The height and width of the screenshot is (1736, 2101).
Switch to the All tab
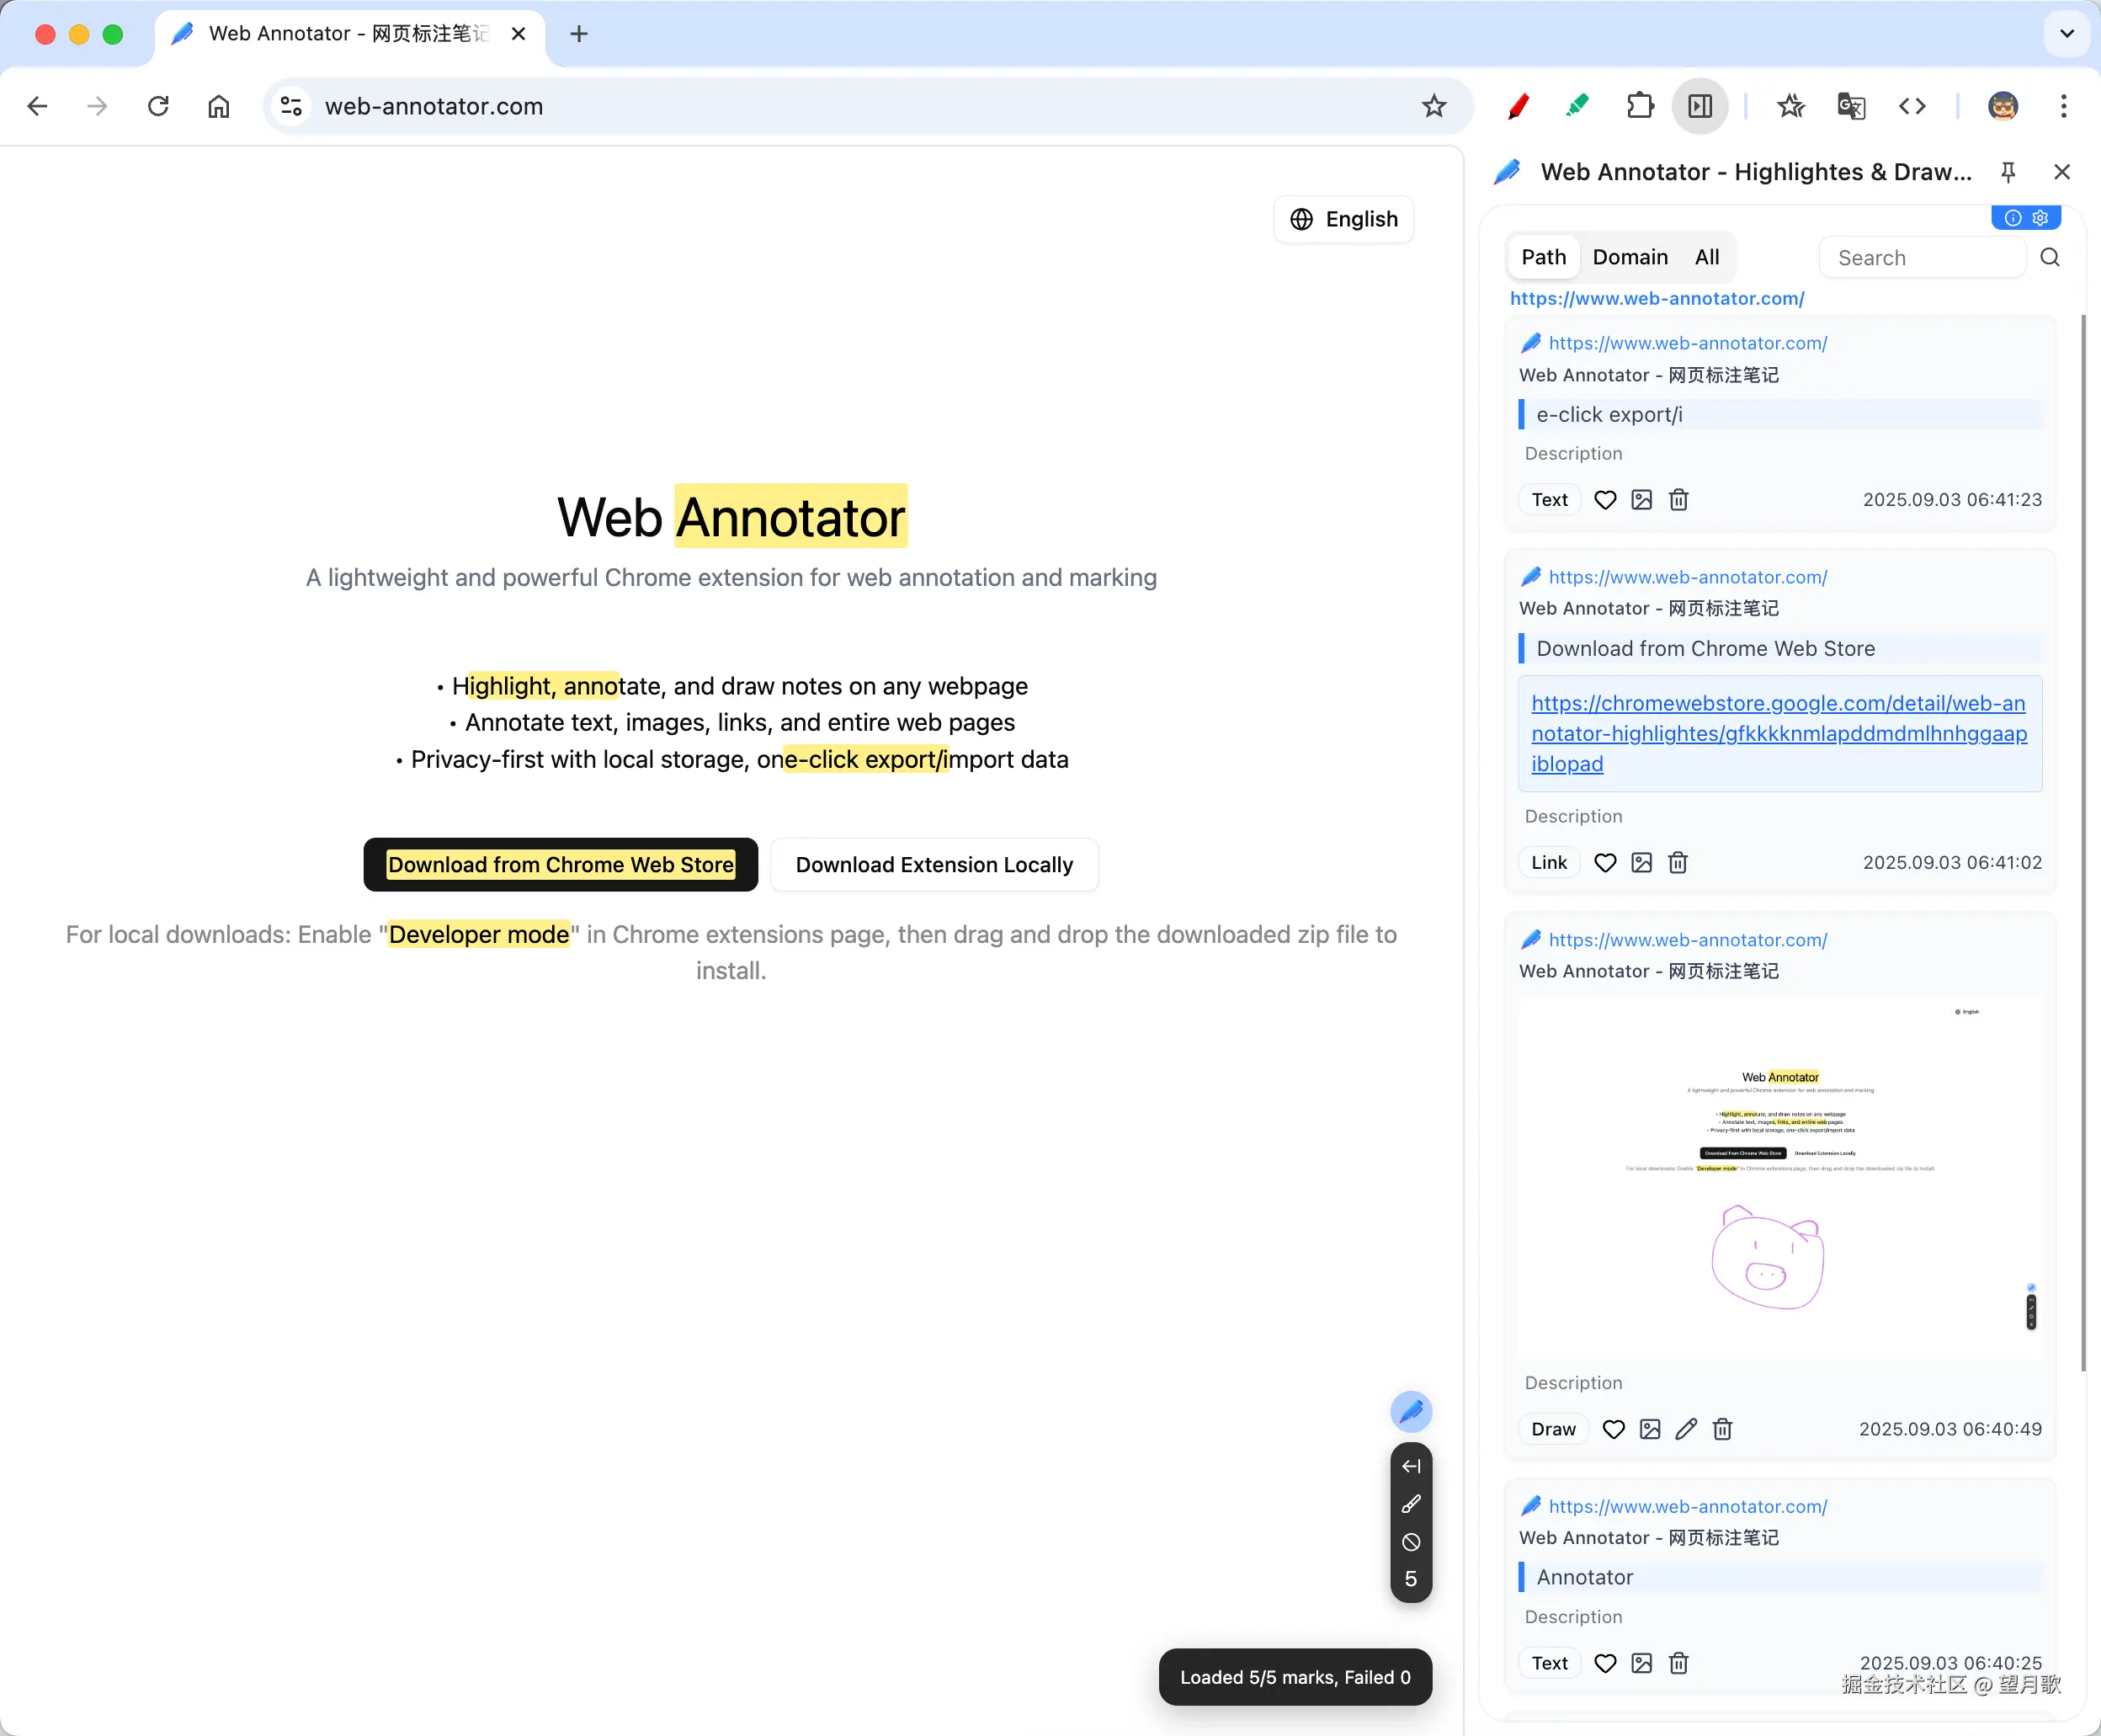(x=1707, y=258)
